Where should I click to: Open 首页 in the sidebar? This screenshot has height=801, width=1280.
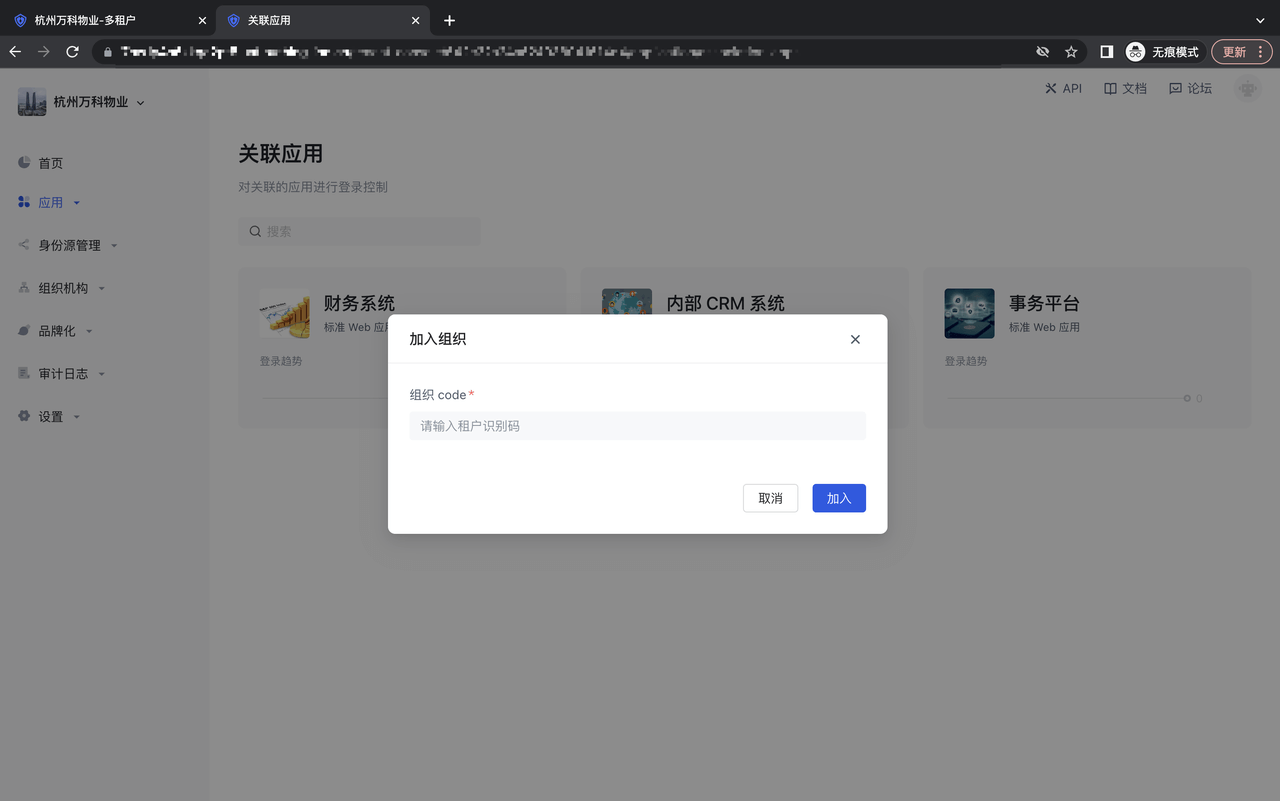pos(50,163)
